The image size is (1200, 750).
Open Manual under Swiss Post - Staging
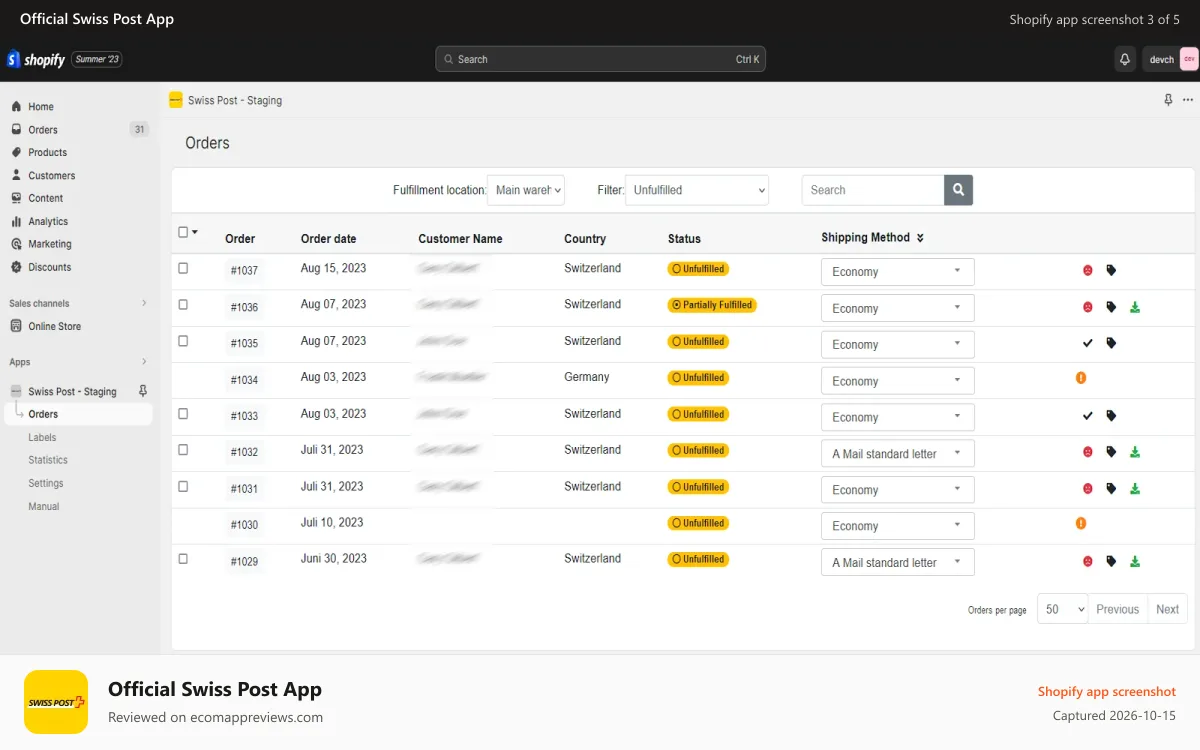(44, 507)
